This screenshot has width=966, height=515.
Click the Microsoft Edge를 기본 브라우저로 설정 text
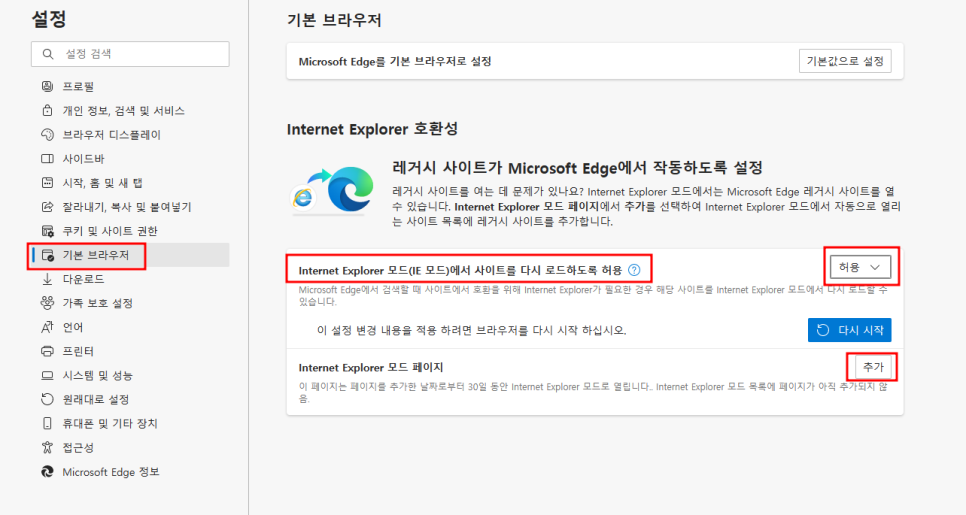[x=395, y=62]
